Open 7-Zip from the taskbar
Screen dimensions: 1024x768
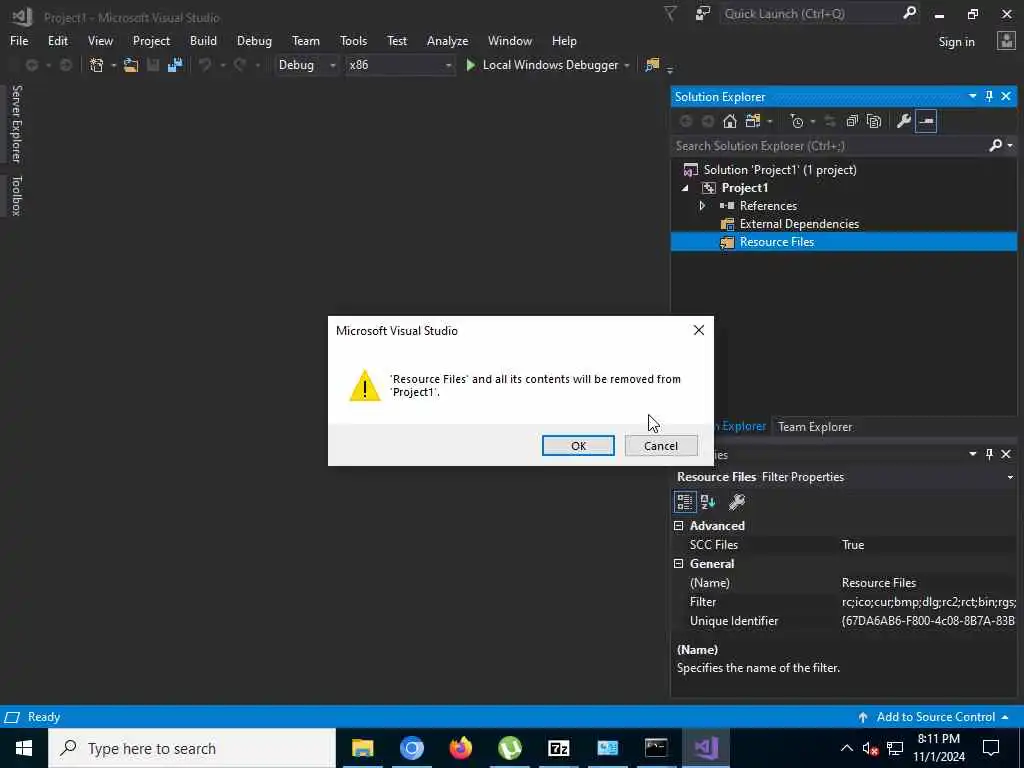click(x=558, y=748)
